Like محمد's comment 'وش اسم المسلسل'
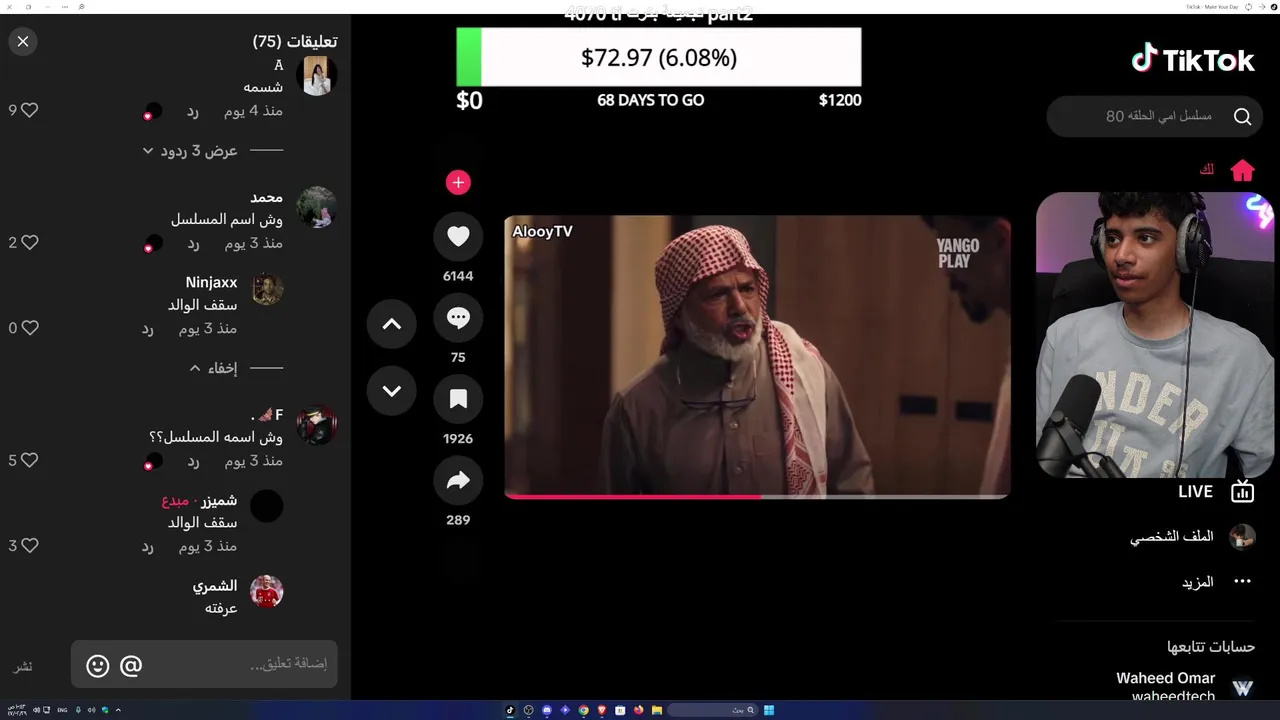The width and height of the screenshot is (1280, 720). pyautogui.click(x=29, y=242)
